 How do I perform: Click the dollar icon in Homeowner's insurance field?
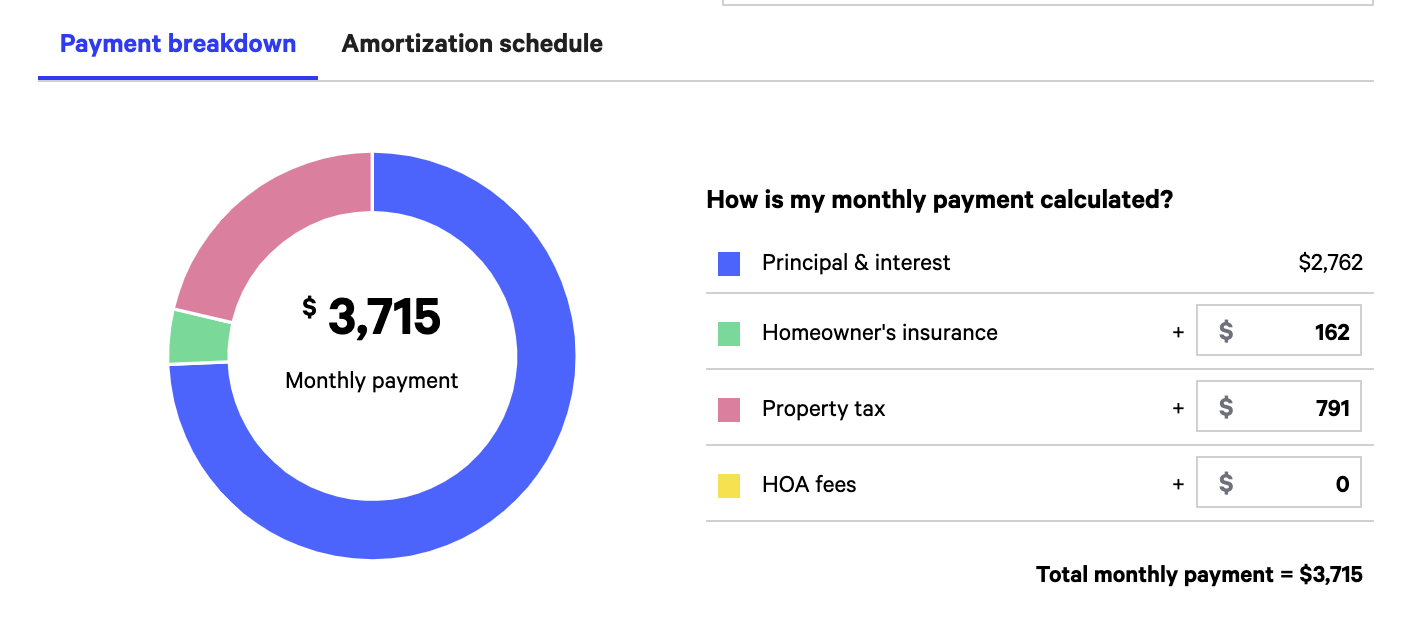pos(1226,333)
